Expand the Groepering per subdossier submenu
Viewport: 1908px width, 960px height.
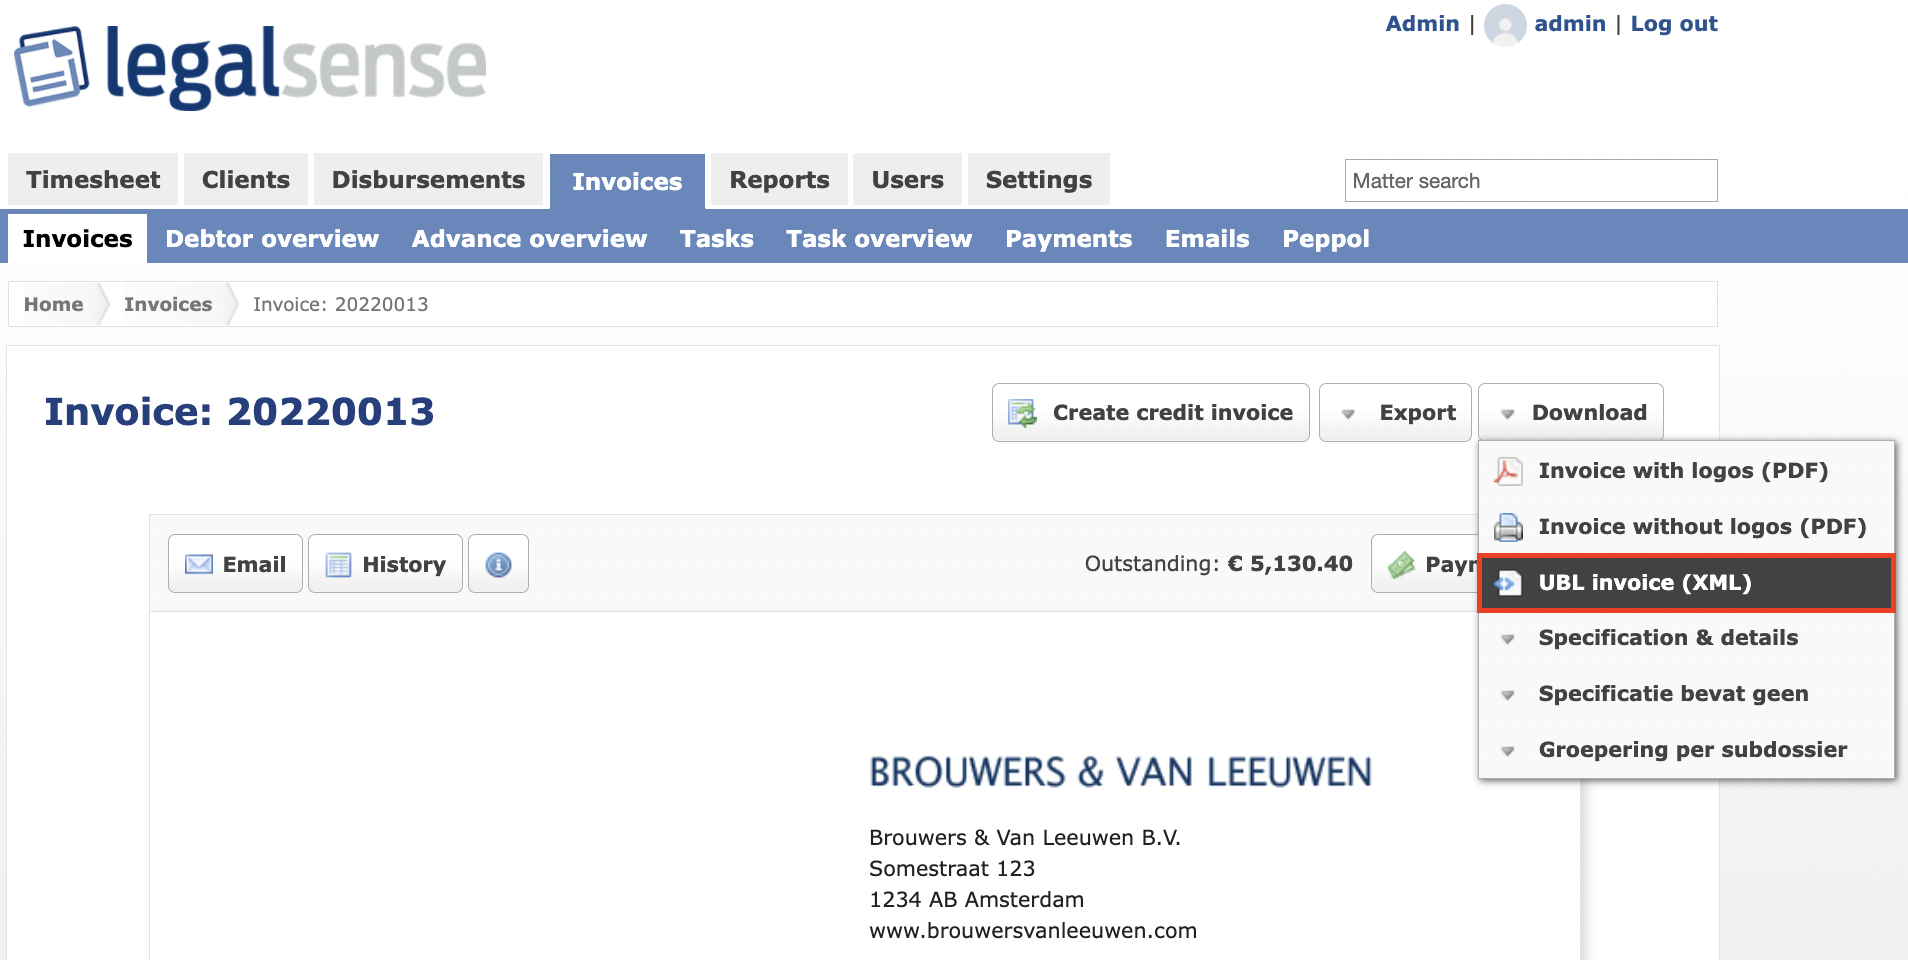click(1686, 750)
